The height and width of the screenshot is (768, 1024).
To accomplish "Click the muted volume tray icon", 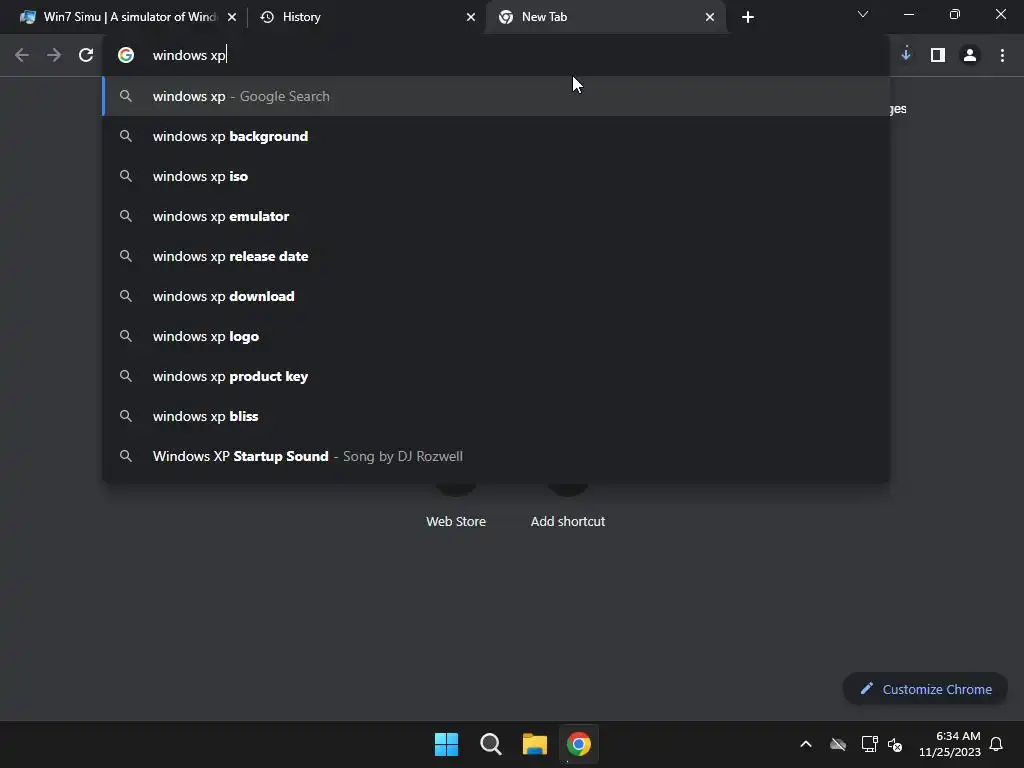I will (895, 744).
